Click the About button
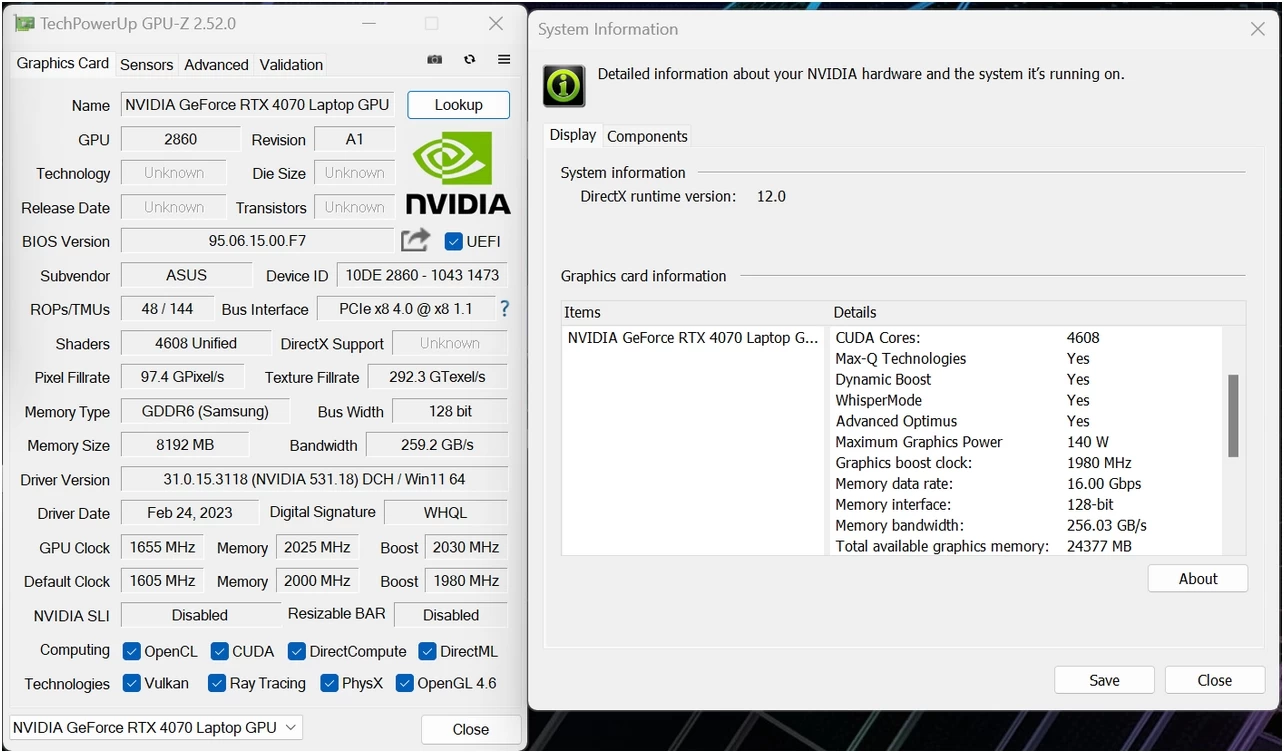Screen dimensions: 1284x753 point(1198,578)
